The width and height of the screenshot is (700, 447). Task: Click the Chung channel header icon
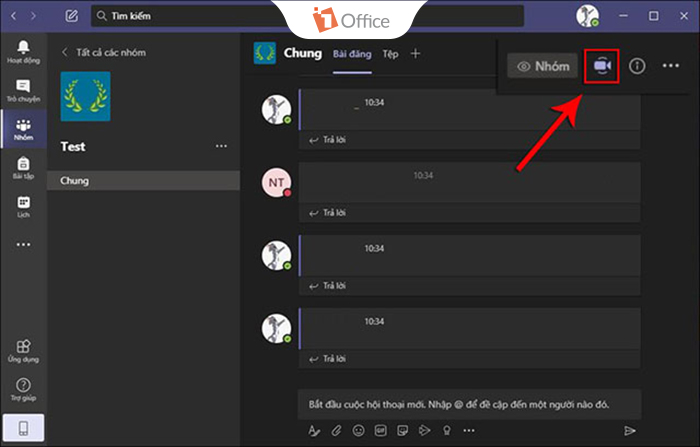tap(265, 53)
